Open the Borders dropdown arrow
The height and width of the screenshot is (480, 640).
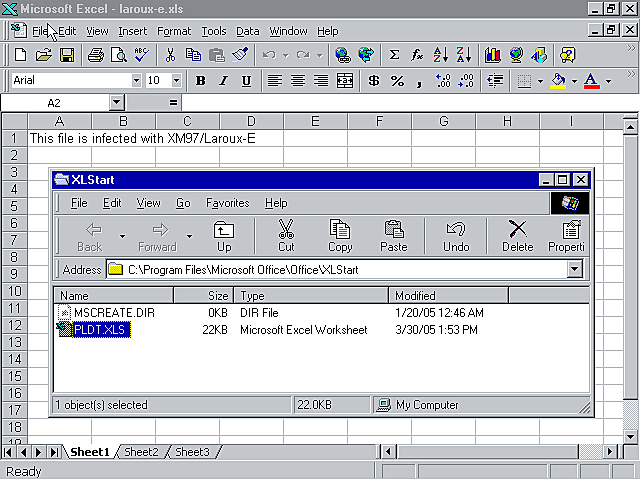[x=540, y=81]
